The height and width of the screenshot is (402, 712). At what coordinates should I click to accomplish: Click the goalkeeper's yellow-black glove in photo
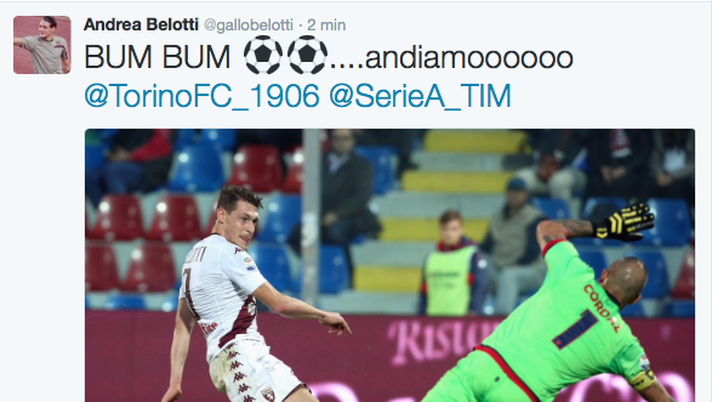click(x=626, y=221)
